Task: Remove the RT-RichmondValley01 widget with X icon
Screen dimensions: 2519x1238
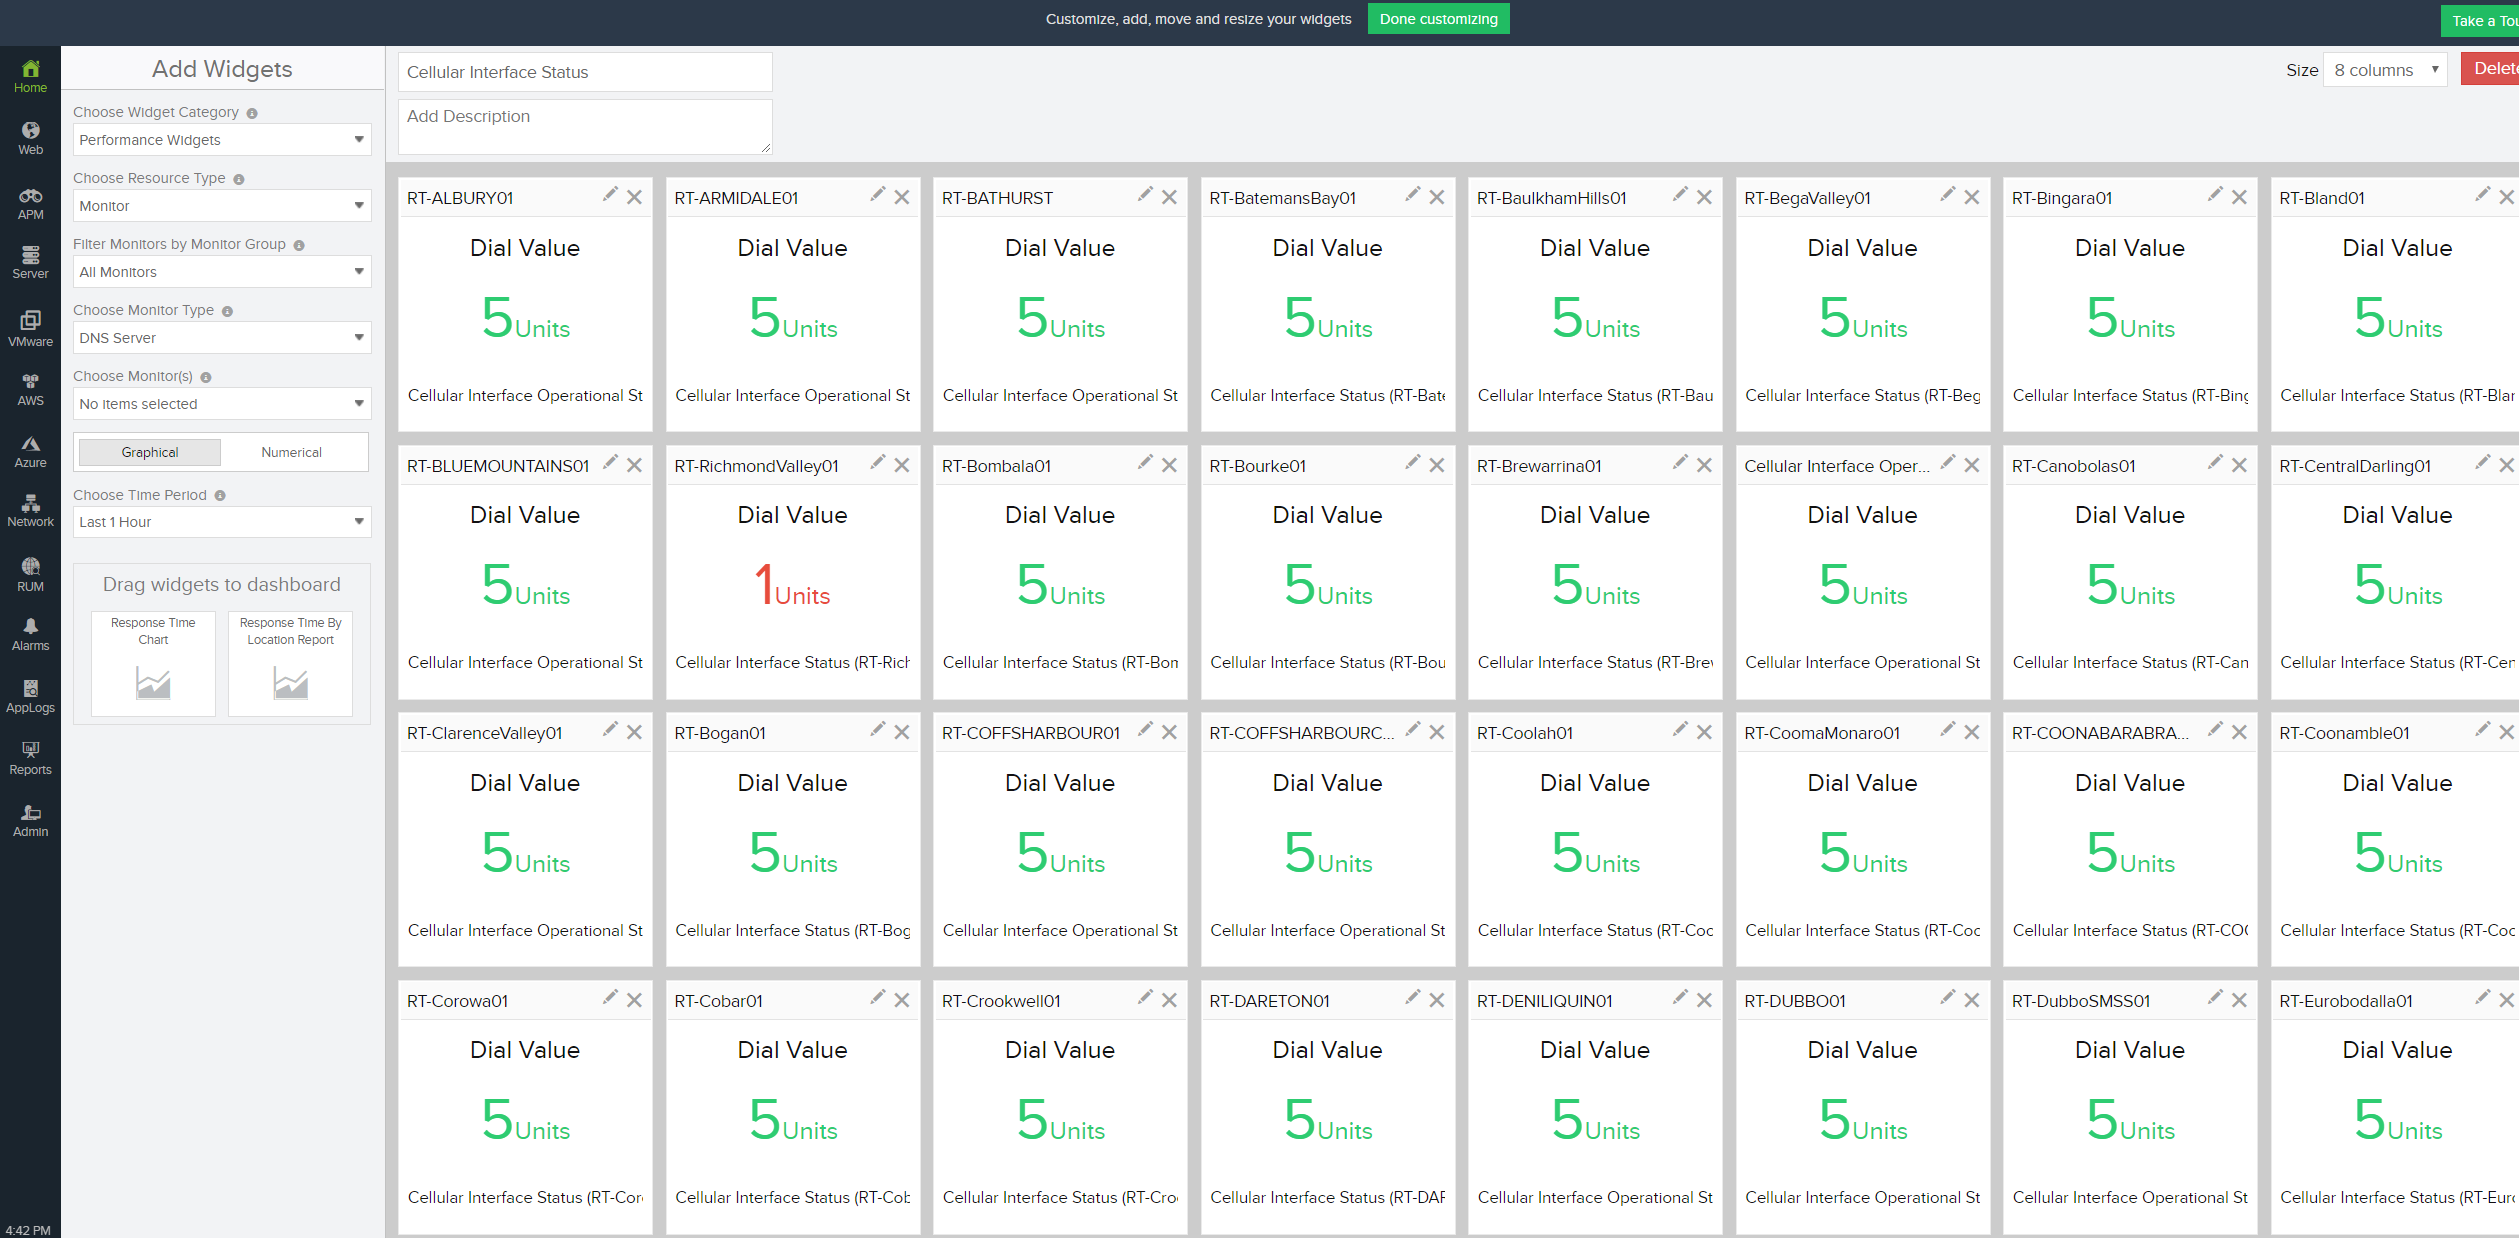Action: [901, 465]
